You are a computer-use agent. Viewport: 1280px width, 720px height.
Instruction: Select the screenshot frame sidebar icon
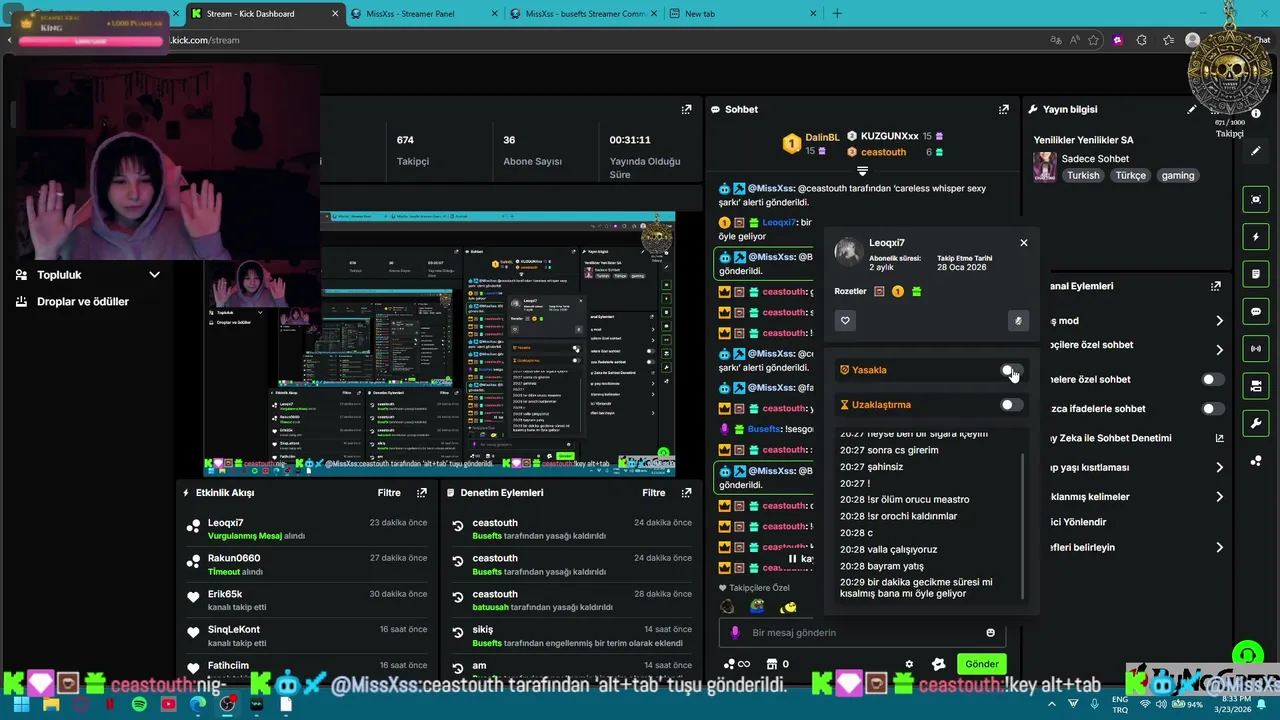[x=1256, y=200]
